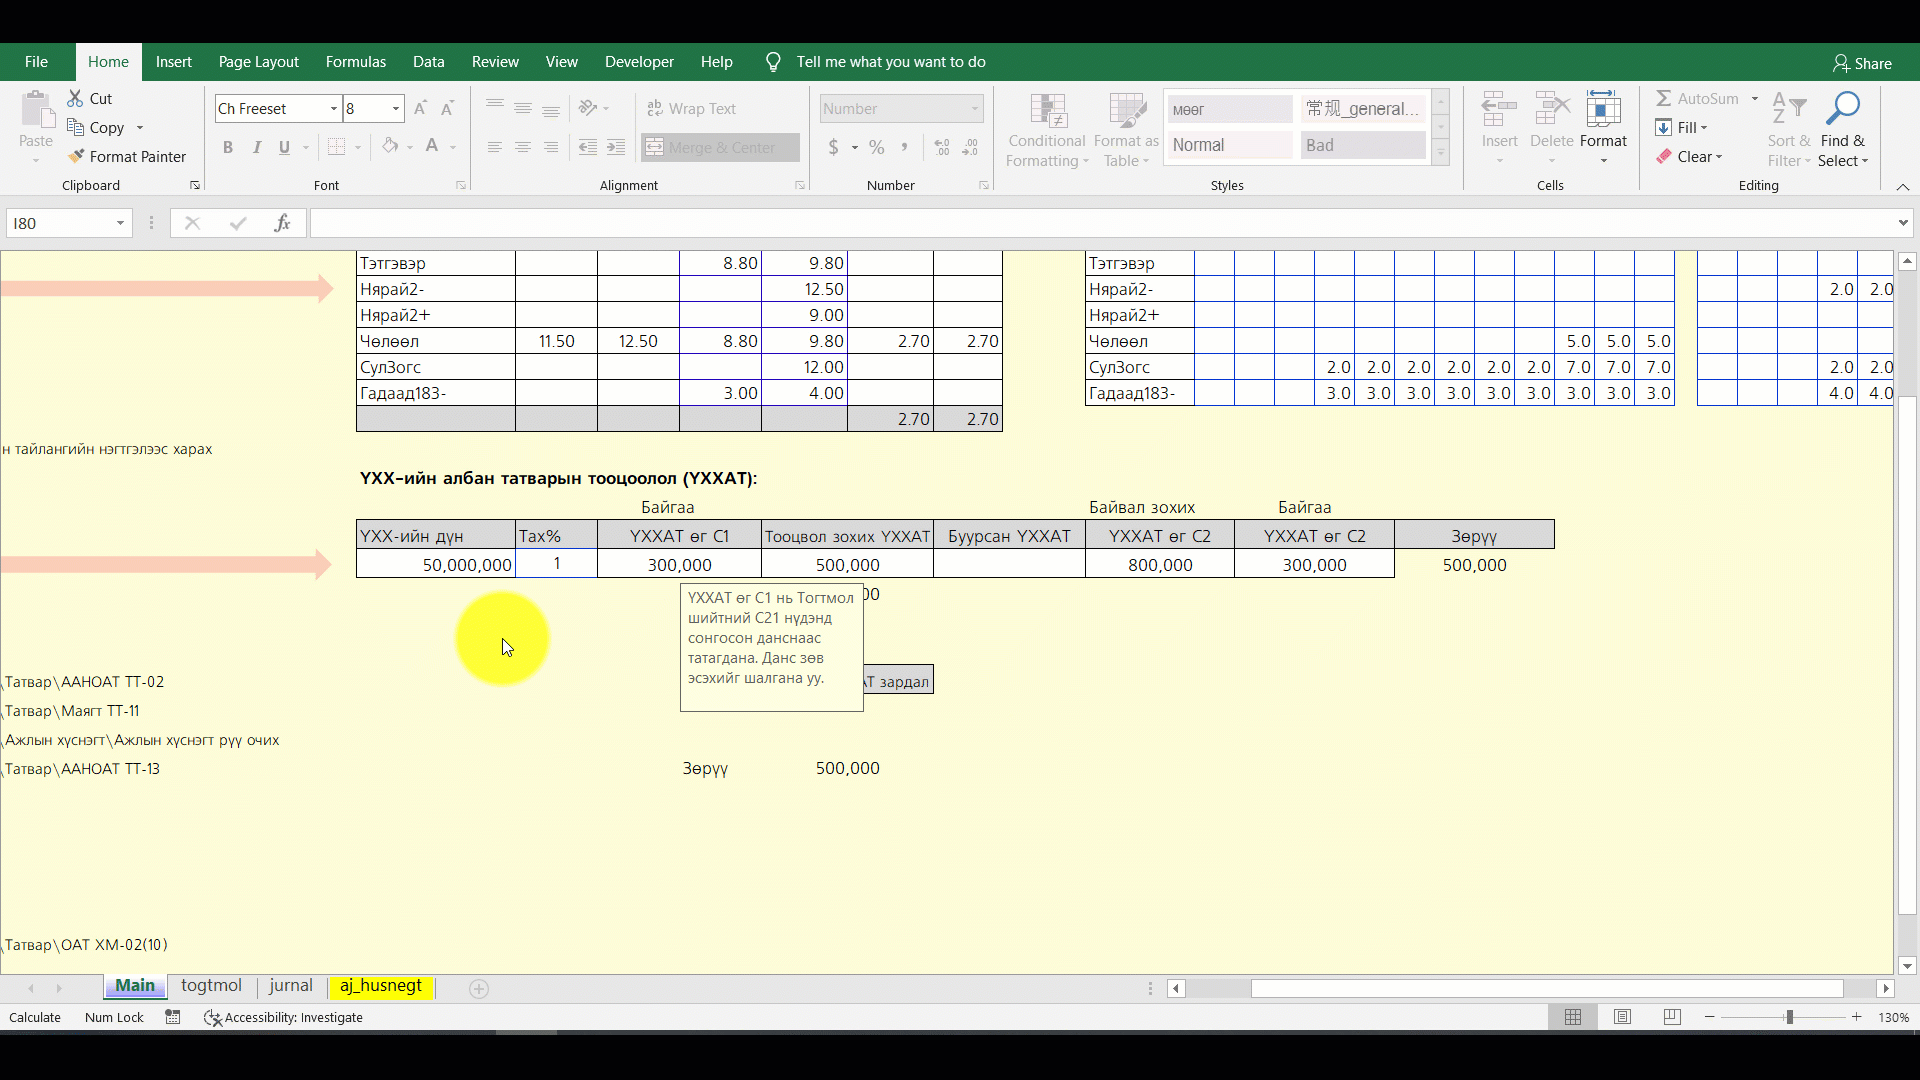Screen dimensions: 1920x1080
Task: Open Find & Select magnifier icon
Action: click(1842, 108)
